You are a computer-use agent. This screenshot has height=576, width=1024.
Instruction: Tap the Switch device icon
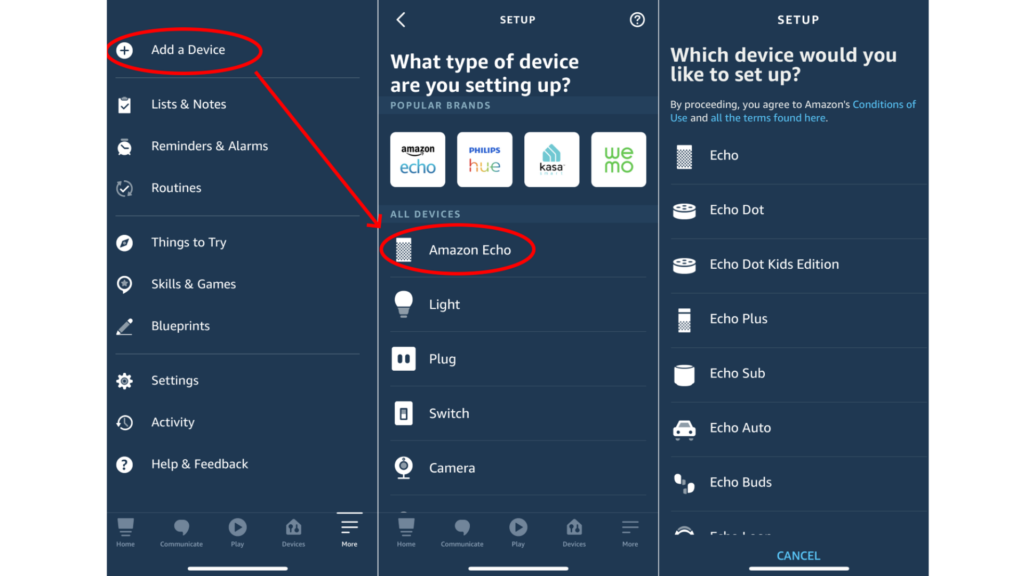[404, 413]
